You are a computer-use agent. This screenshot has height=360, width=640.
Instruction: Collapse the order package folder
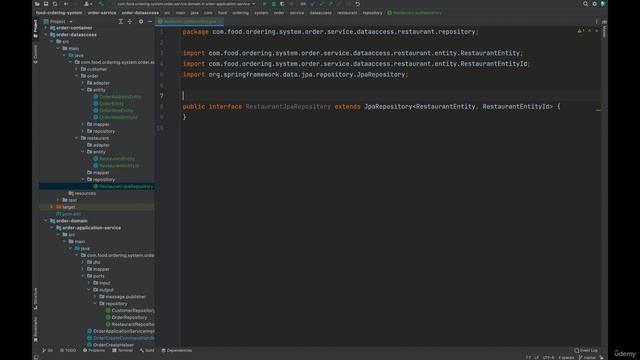tap(76, 76)
